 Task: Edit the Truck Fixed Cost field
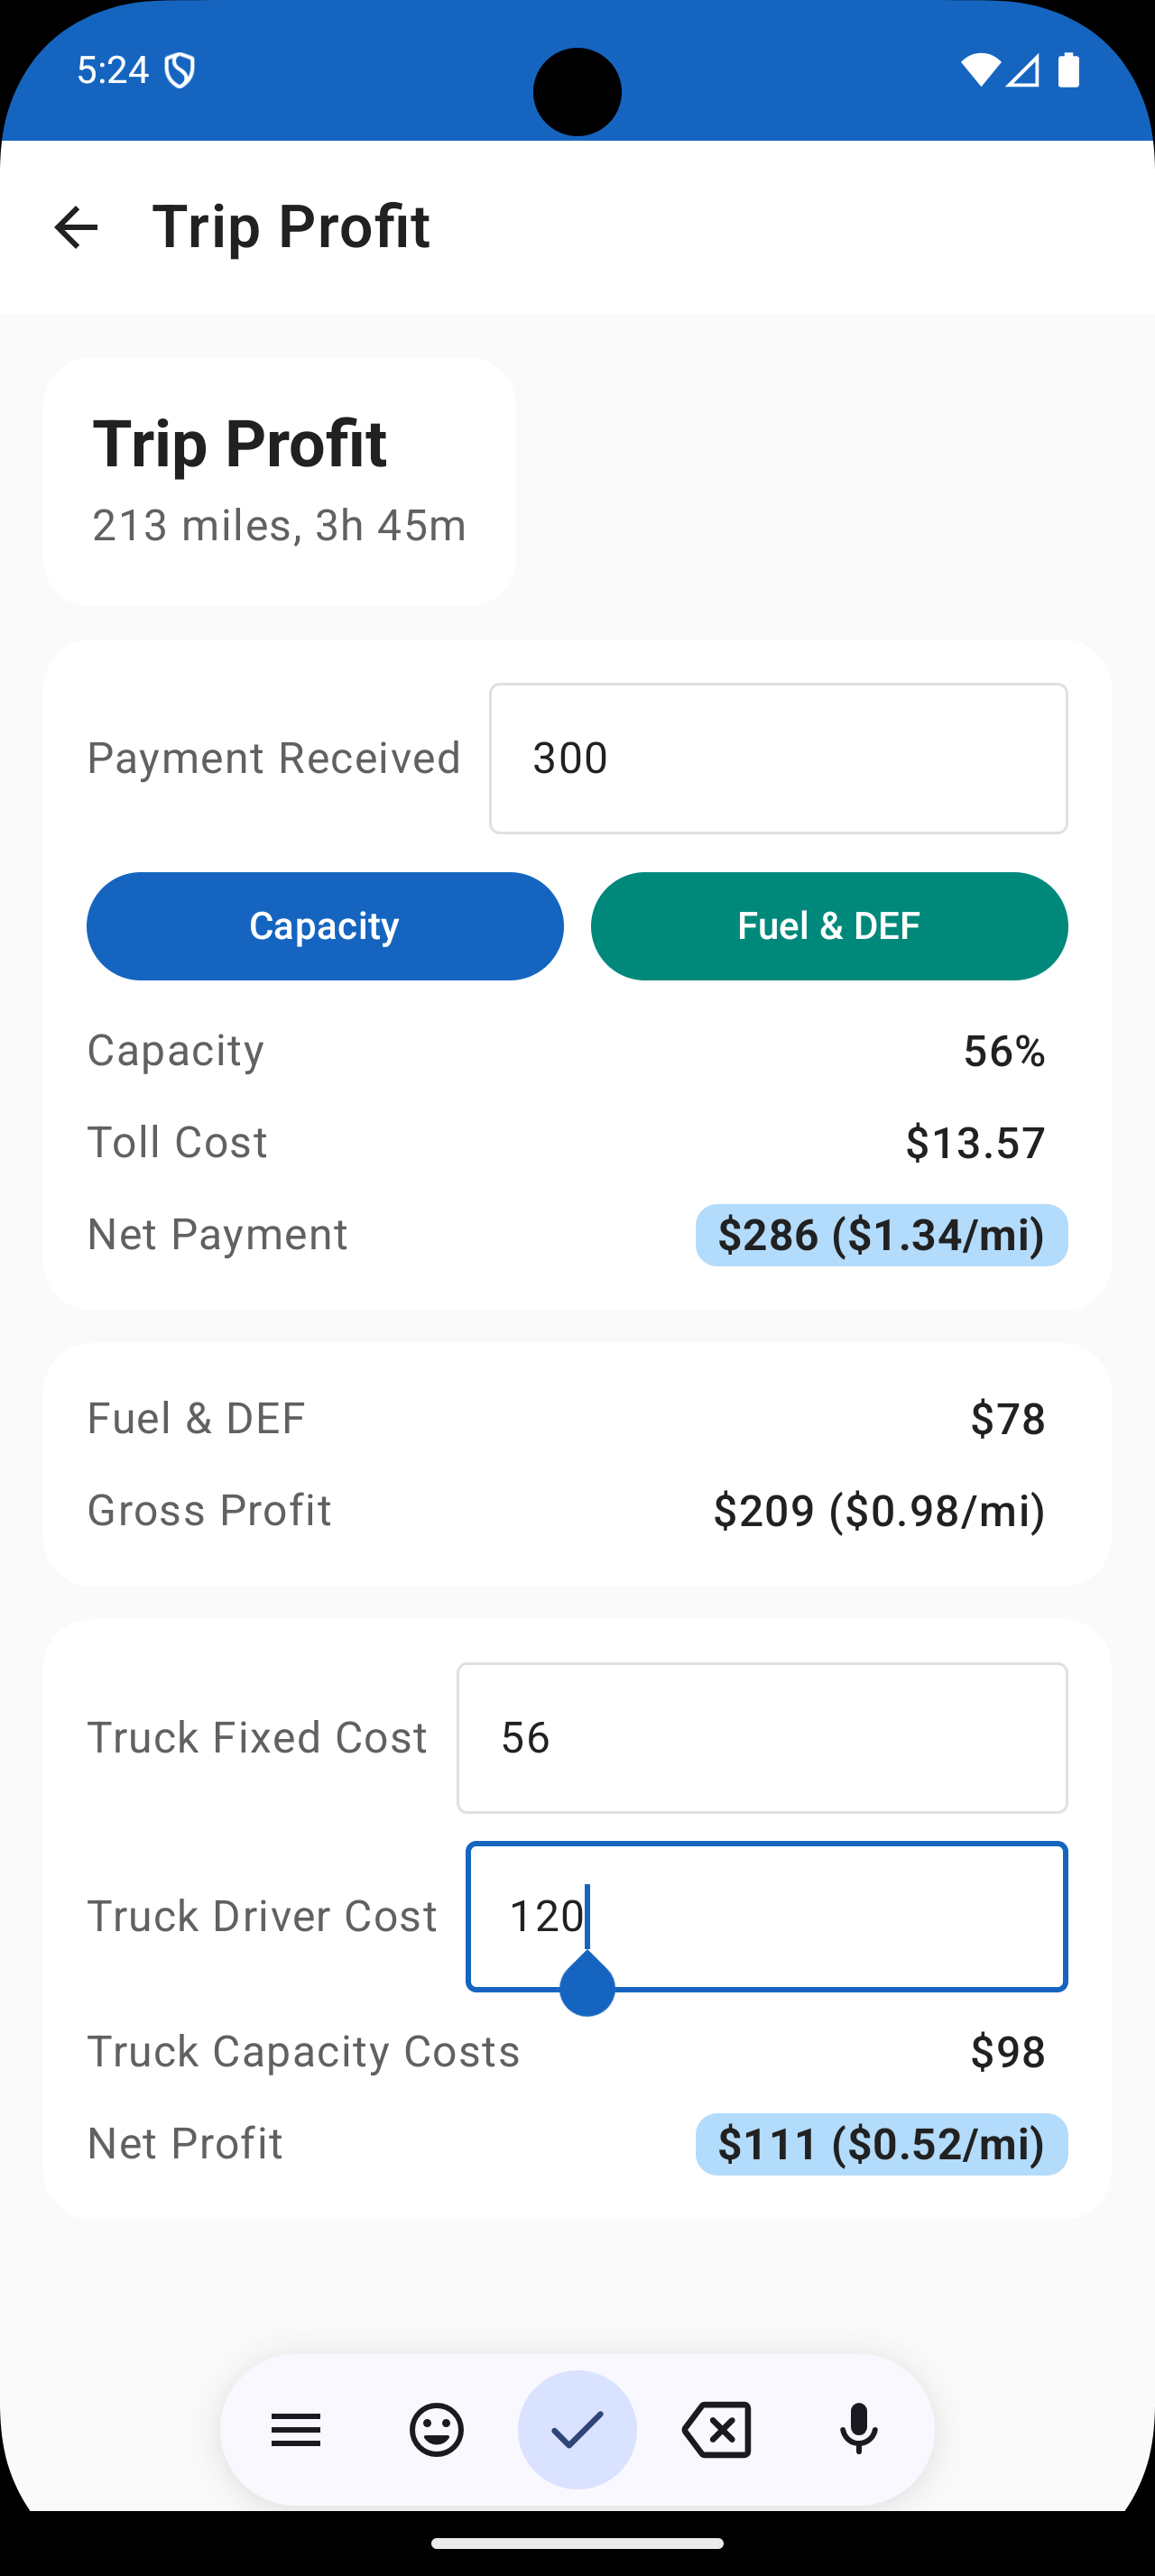coord(762,1738)
